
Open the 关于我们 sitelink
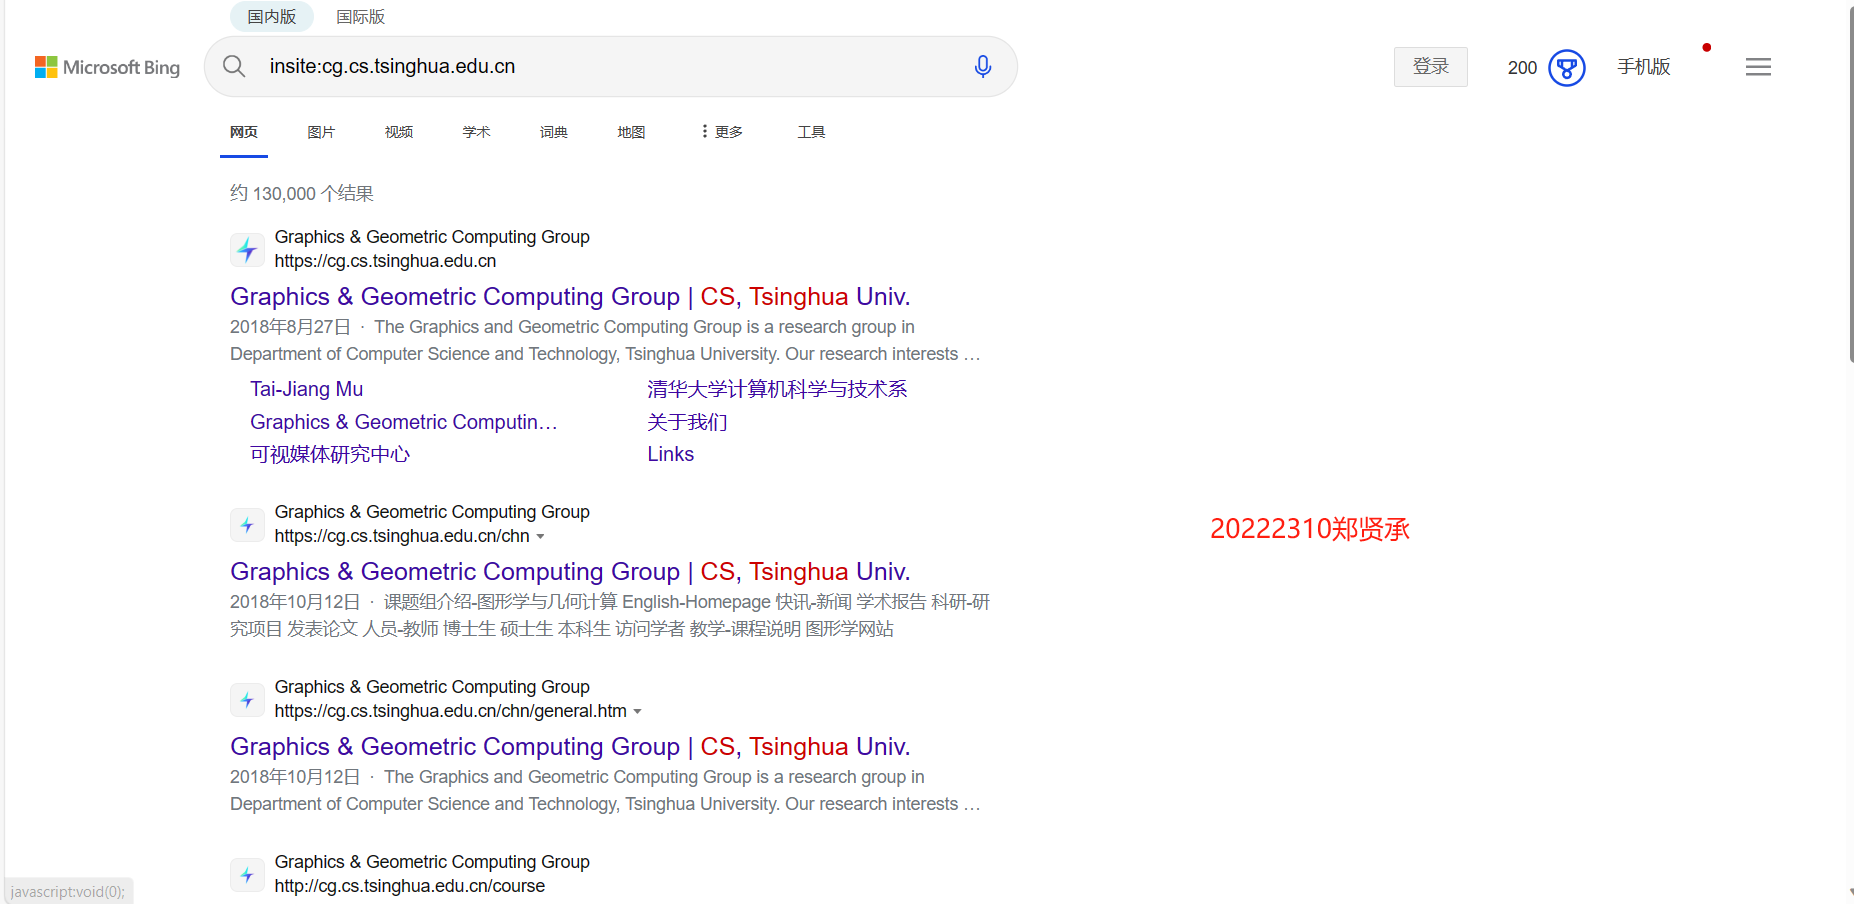[x=687, y=422]
